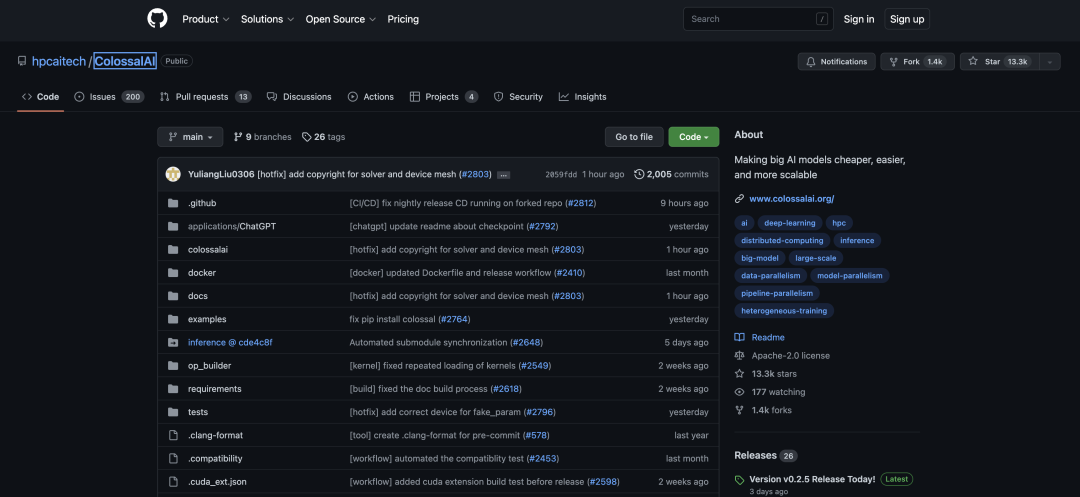Switch to the Pull requests tab
This screenshot has height=497, width=1080.
tap(205, 97)
